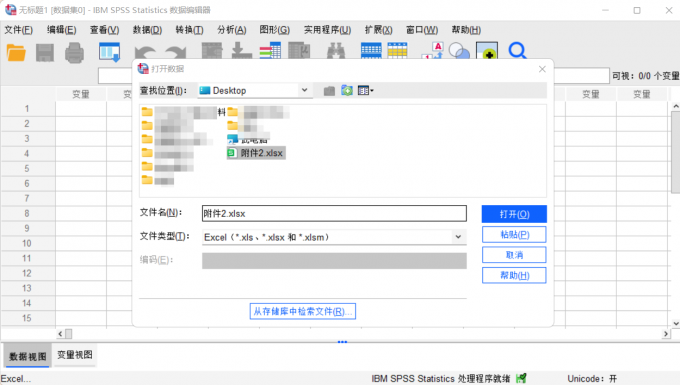Click the undo arrow toolbar icon
The image size is (680, 385).
(x=145, y=53)
